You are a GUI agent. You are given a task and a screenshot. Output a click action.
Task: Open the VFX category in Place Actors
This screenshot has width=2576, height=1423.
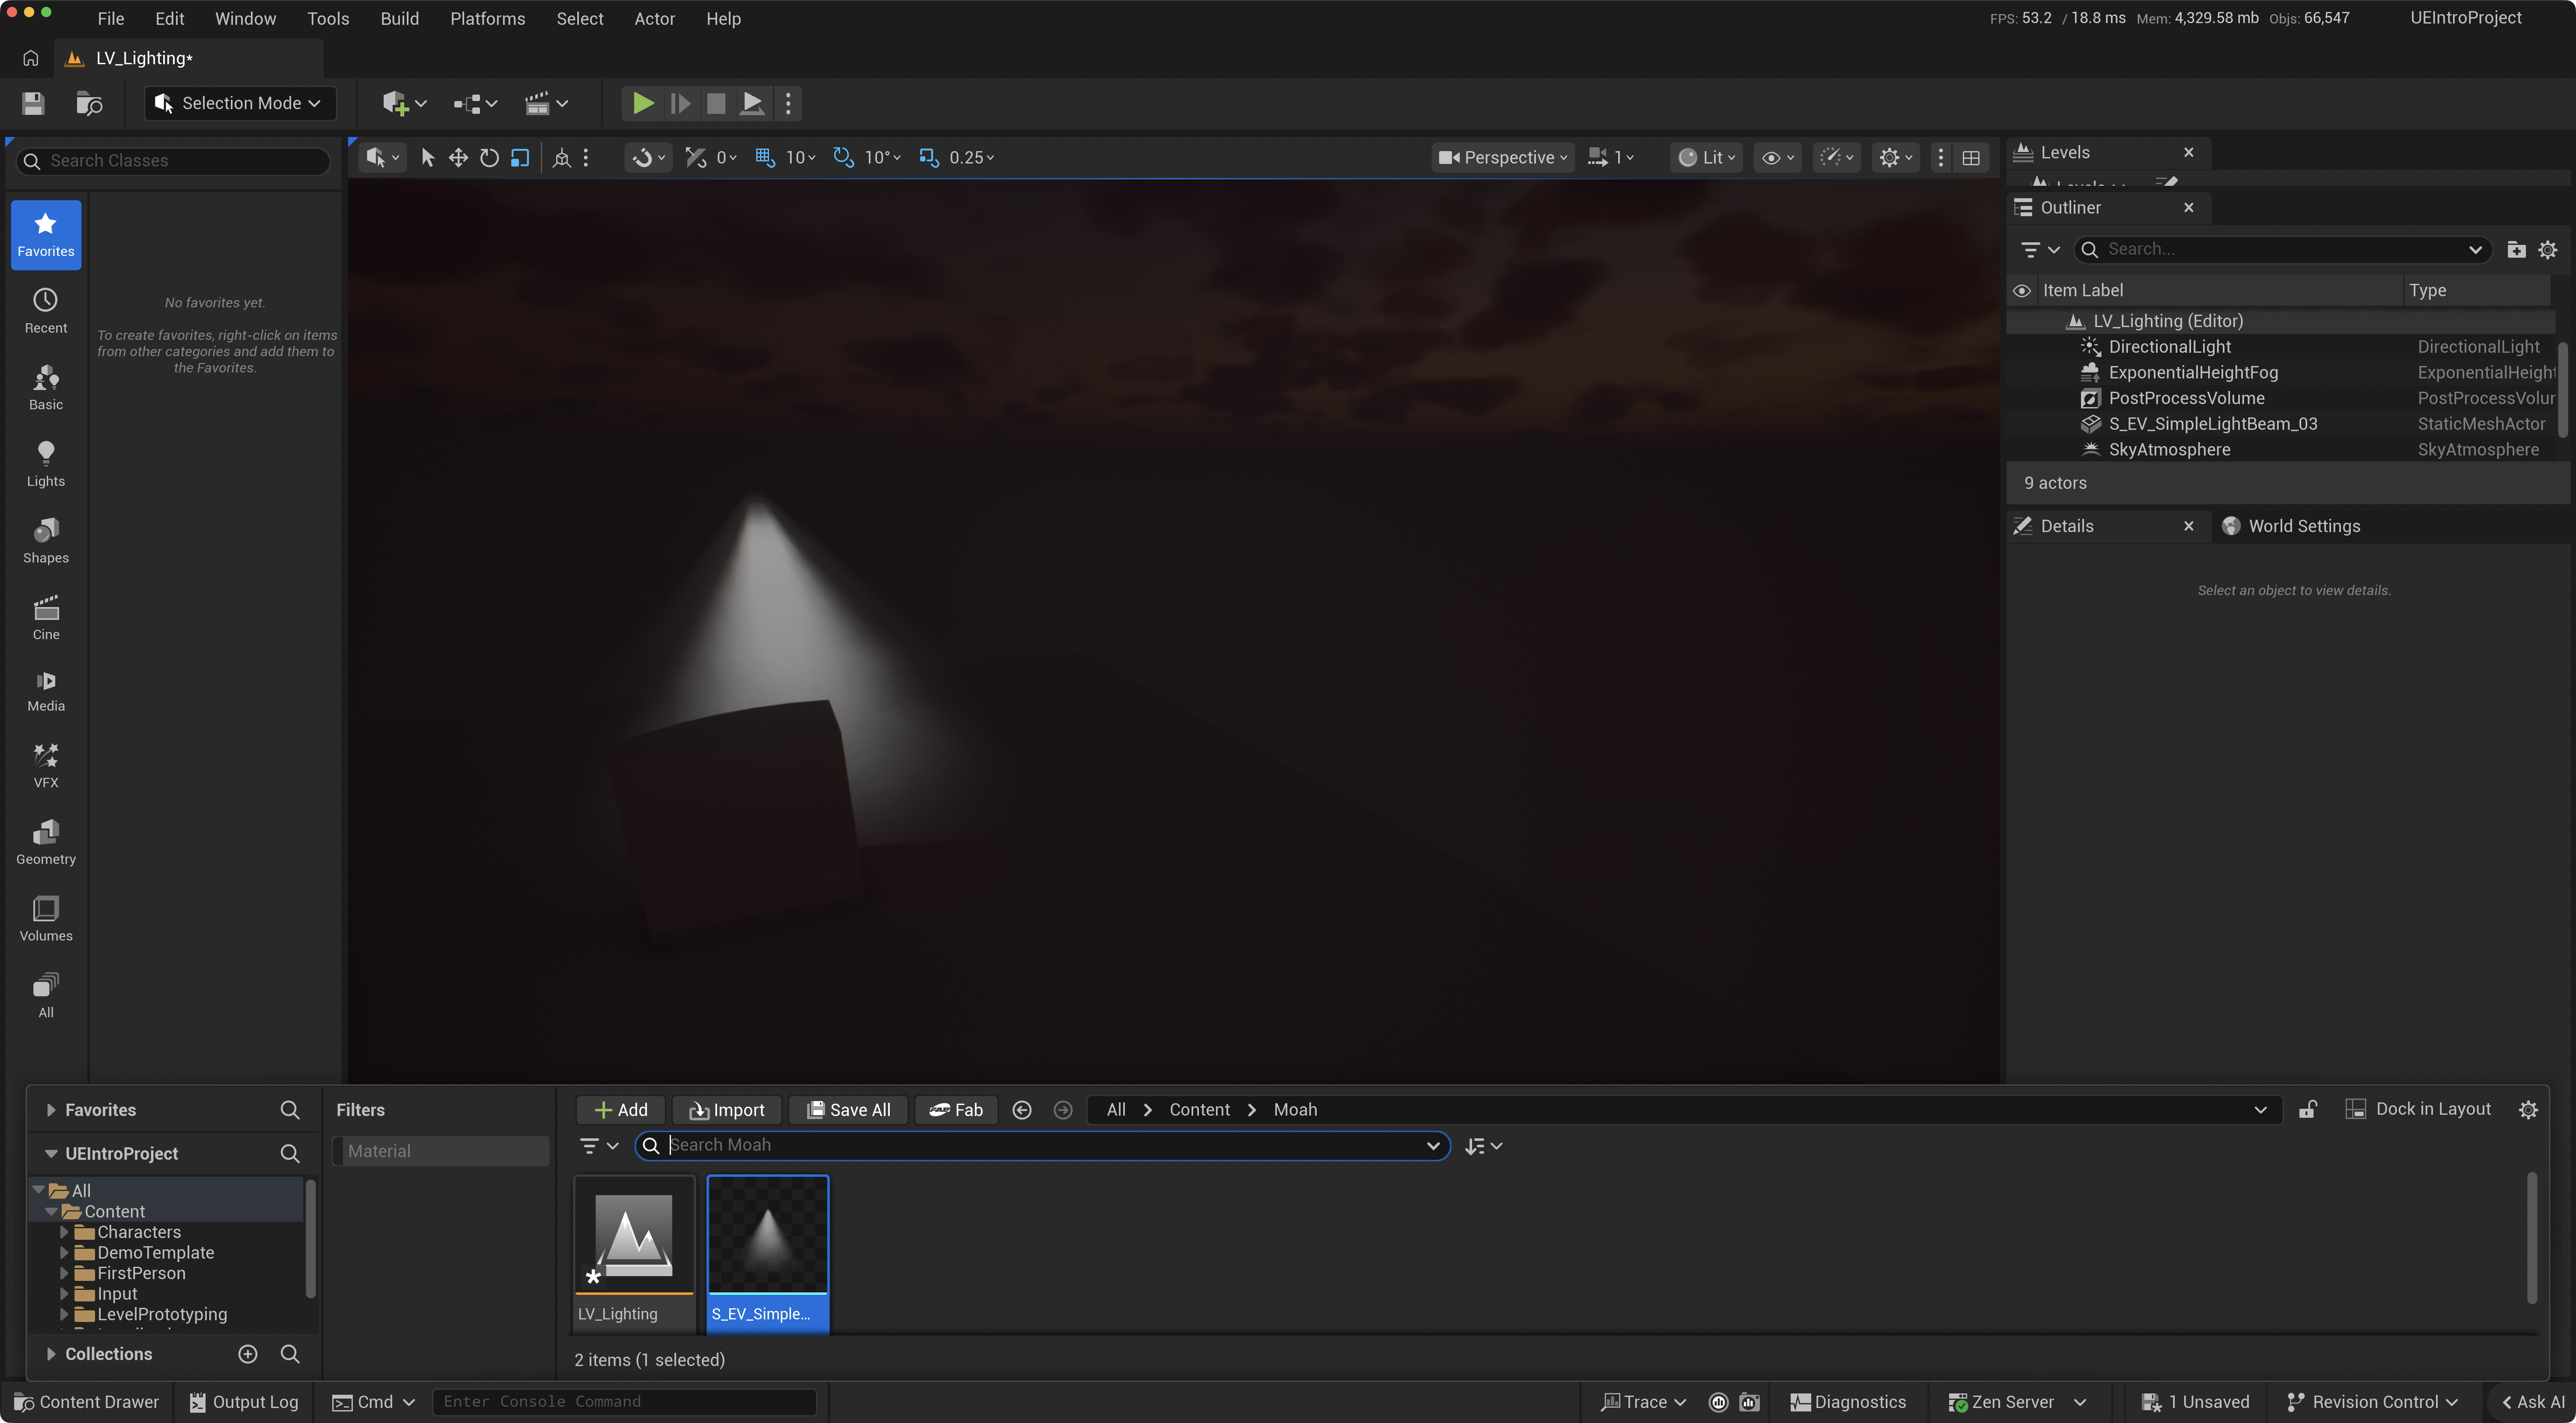pyautogui.click(x=46, y=766)
